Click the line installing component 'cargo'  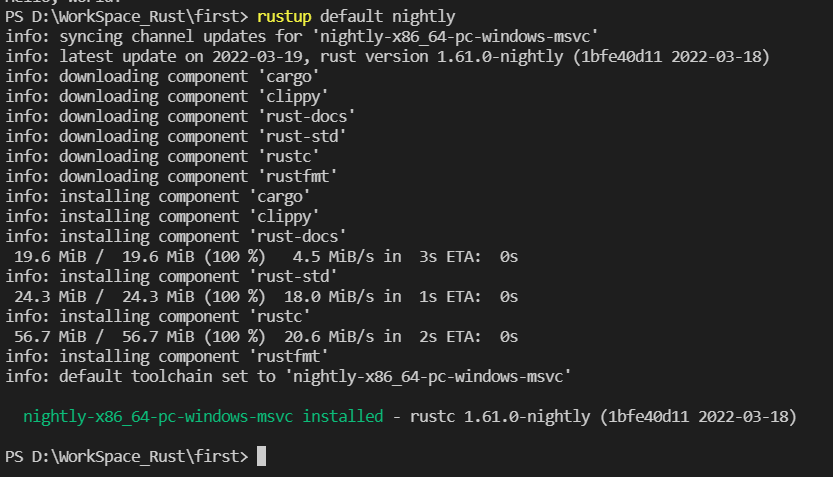point(158,197)
